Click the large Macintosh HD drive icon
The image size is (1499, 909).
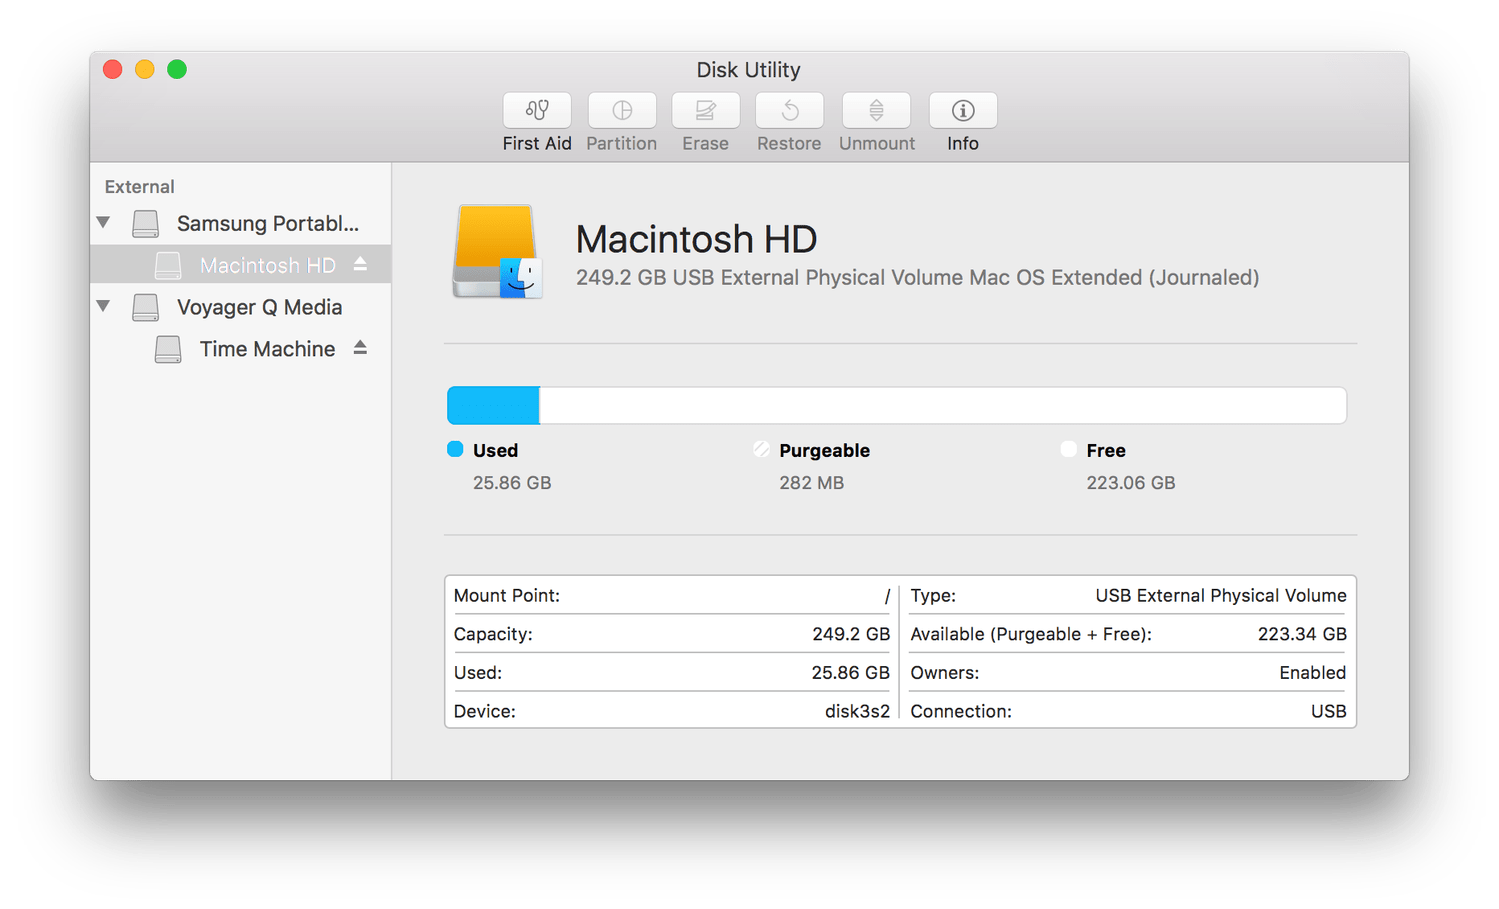(497, 252)
